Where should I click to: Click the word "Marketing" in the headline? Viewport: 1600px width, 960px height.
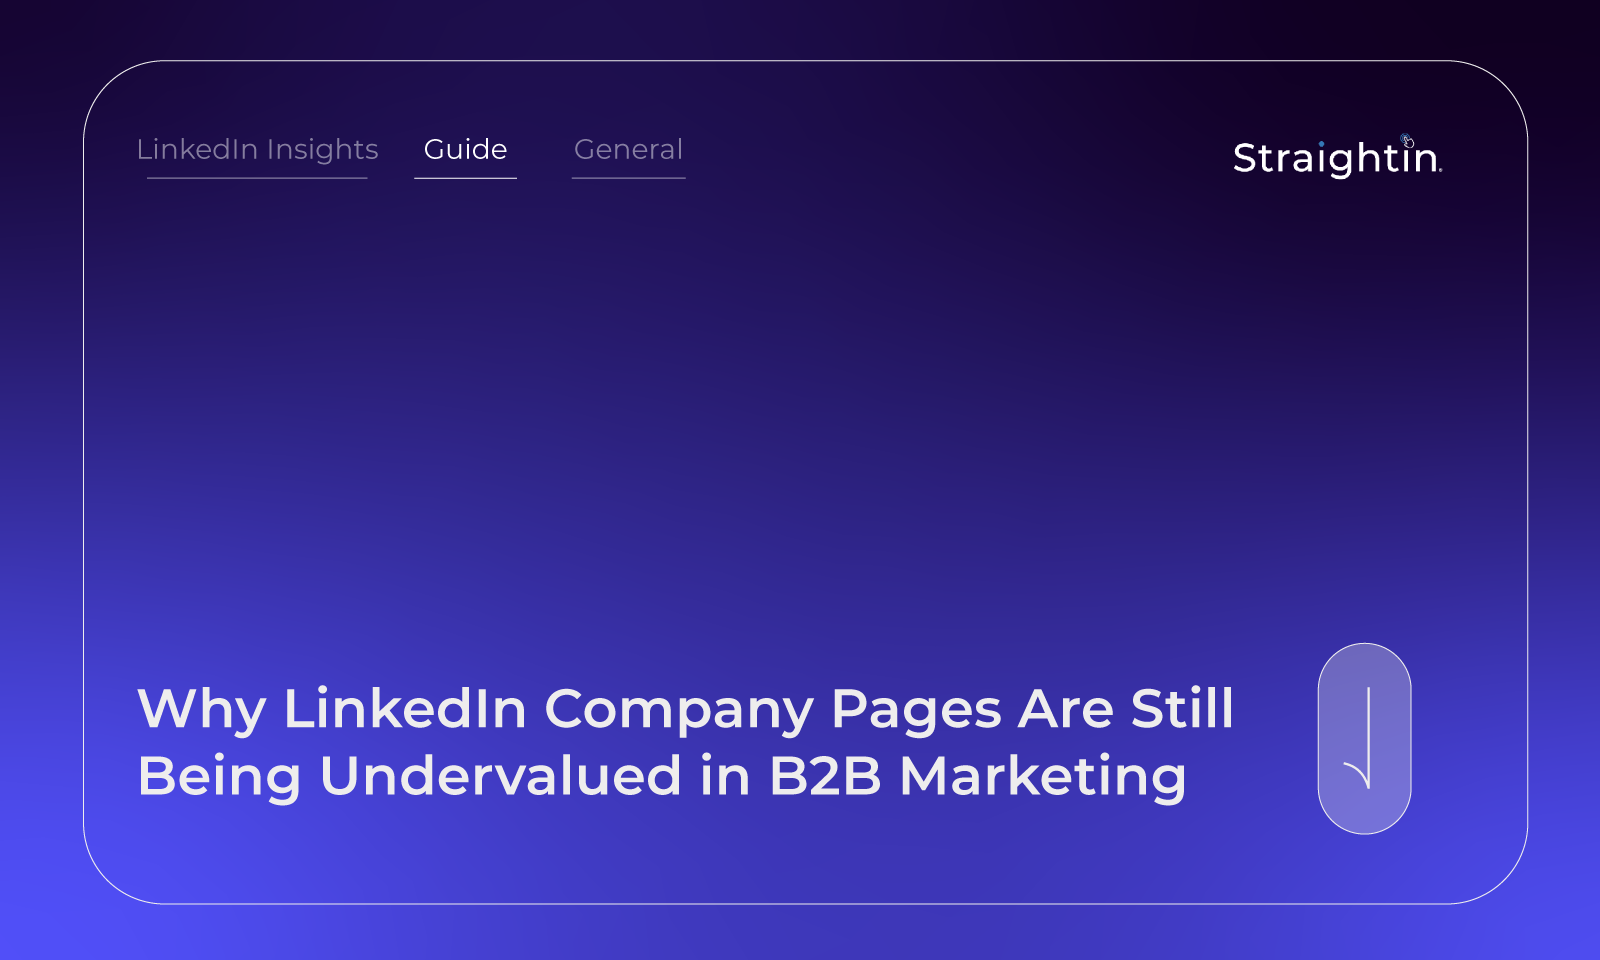click(x=1042, y=777)
